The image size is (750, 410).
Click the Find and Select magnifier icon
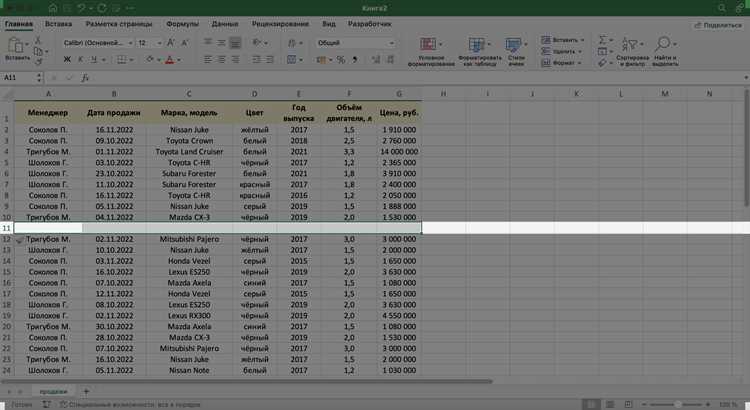[x=662, y=44]
